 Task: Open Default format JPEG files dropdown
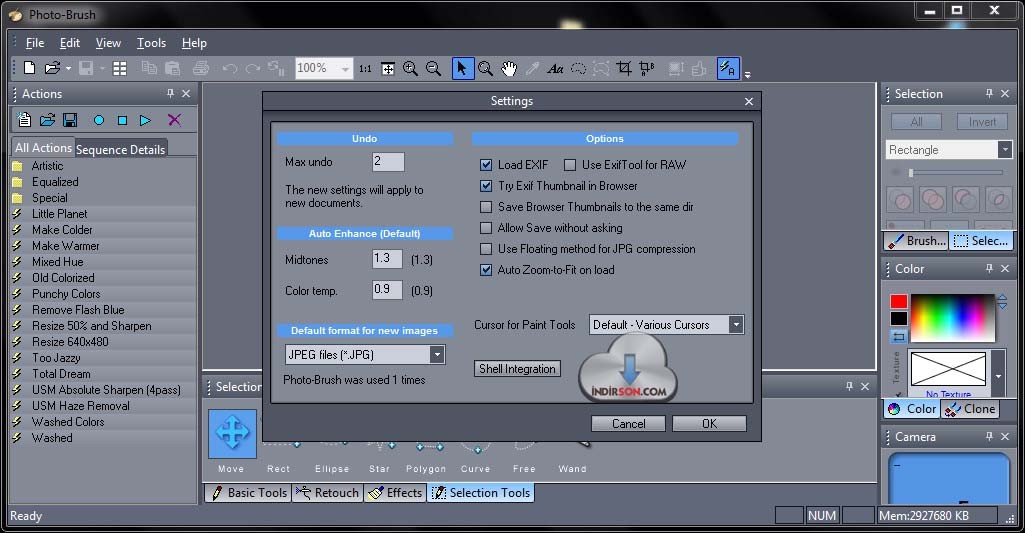[437, 355]
